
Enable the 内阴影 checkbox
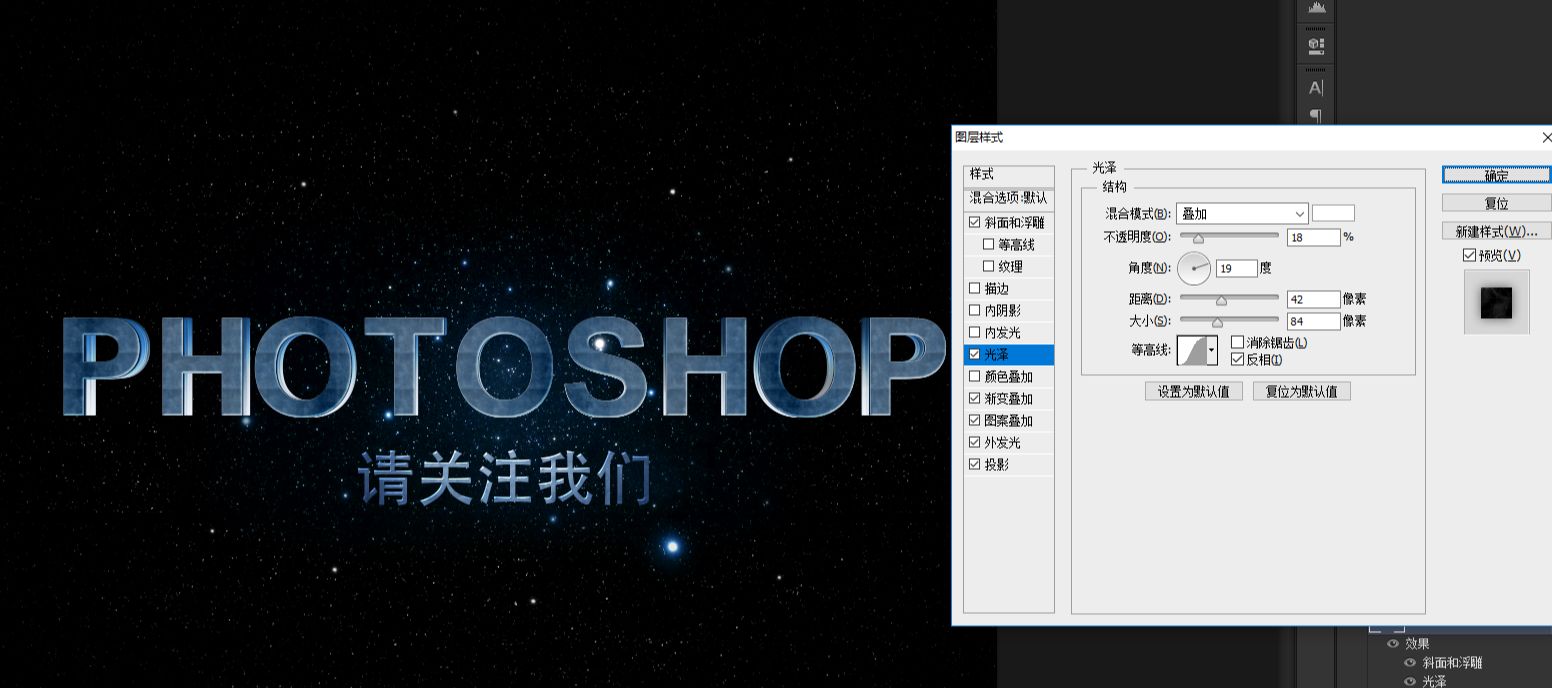975,311
